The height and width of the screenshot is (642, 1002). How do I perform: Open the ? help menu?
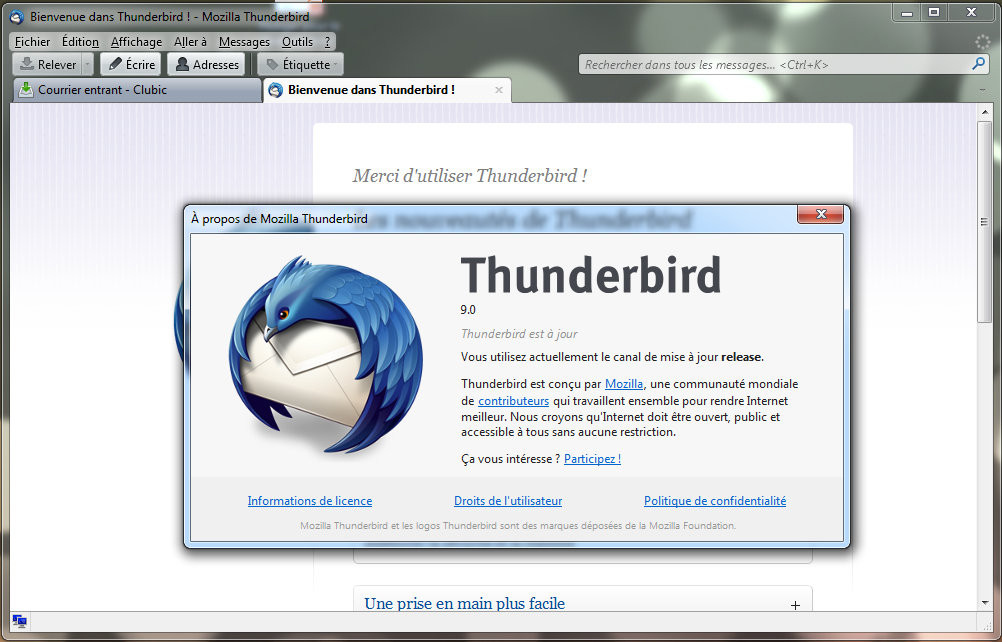327,42
